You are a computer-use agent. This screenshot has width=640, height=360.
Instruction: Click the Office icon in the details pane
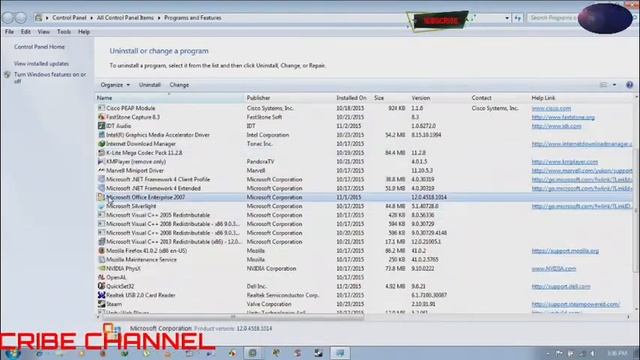point(111,330)
